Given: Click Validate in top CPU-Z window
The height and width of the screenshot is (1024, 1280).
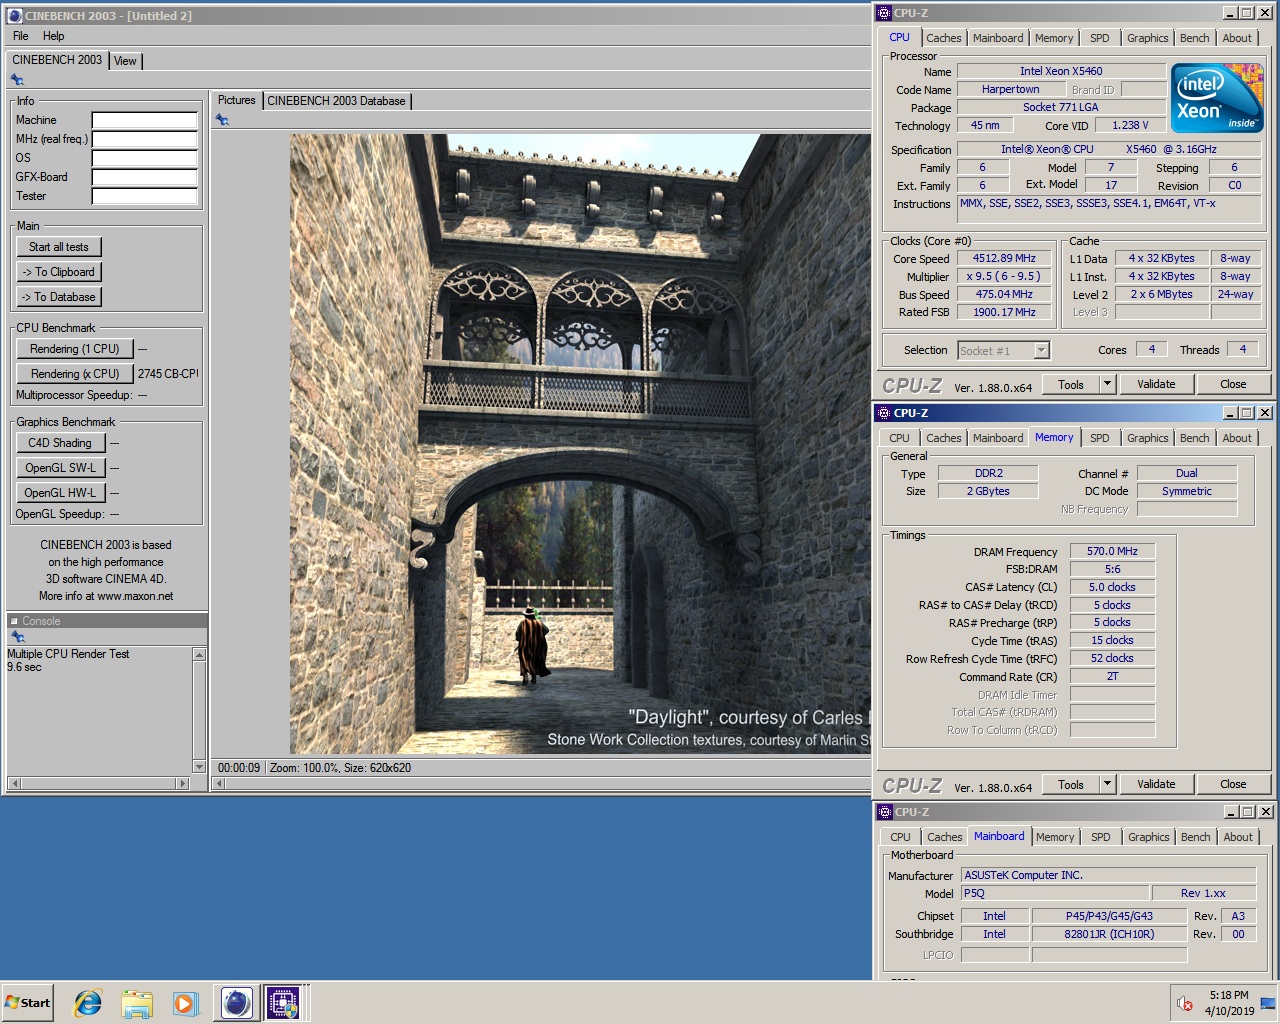Looking at the screenshot, I should point(1156,384).
